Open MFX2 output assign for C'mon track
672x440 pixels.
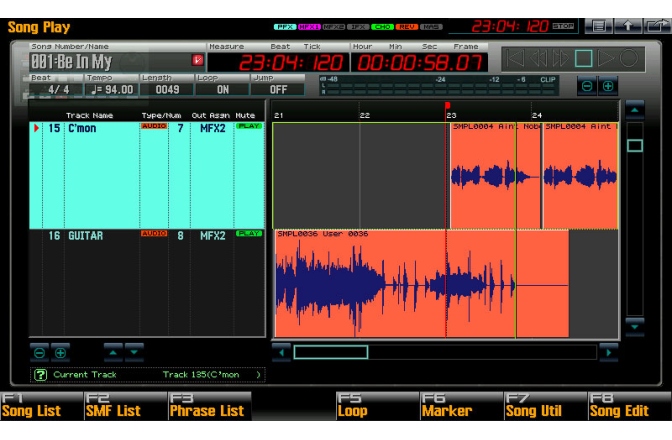coord(213,128)
